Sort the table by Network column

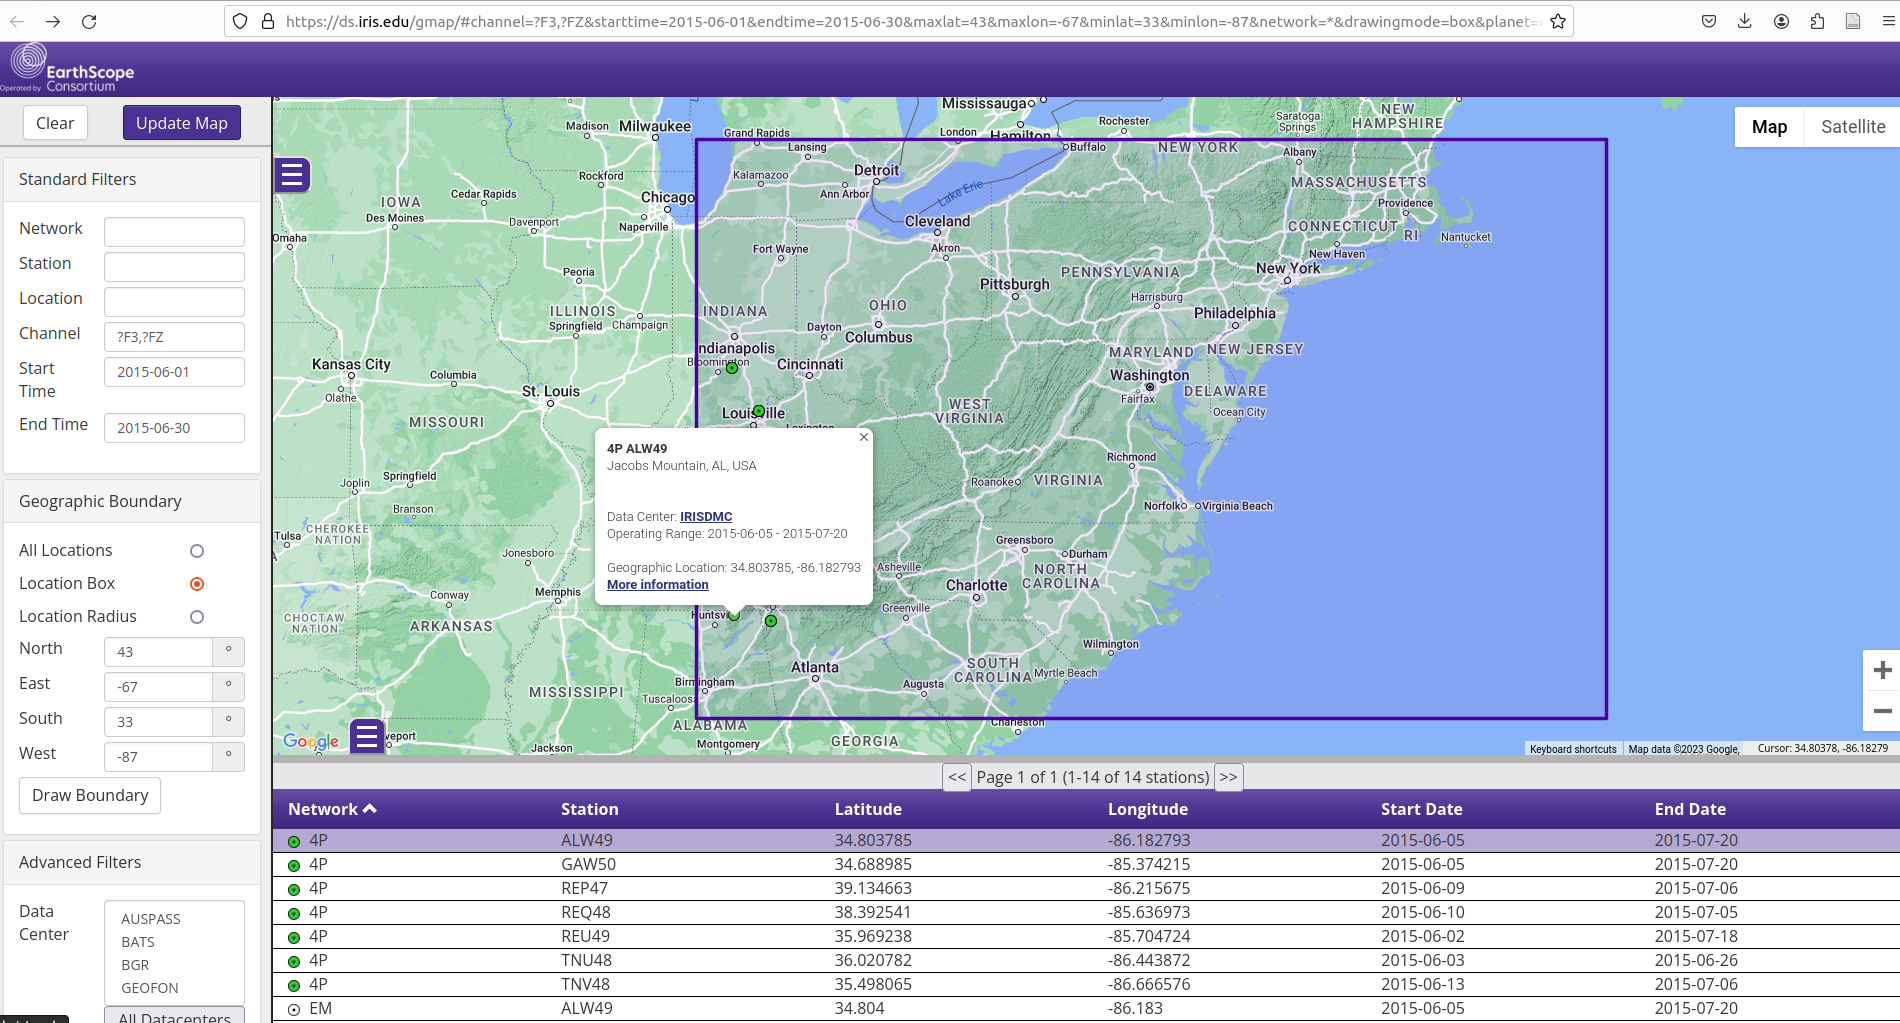(332, 809)
